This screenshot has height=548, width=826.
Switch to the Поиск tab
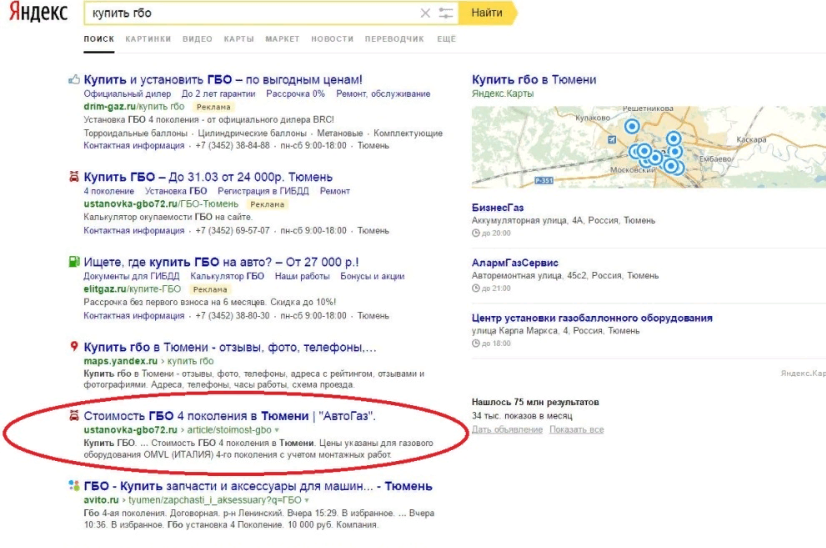[99, 39]
